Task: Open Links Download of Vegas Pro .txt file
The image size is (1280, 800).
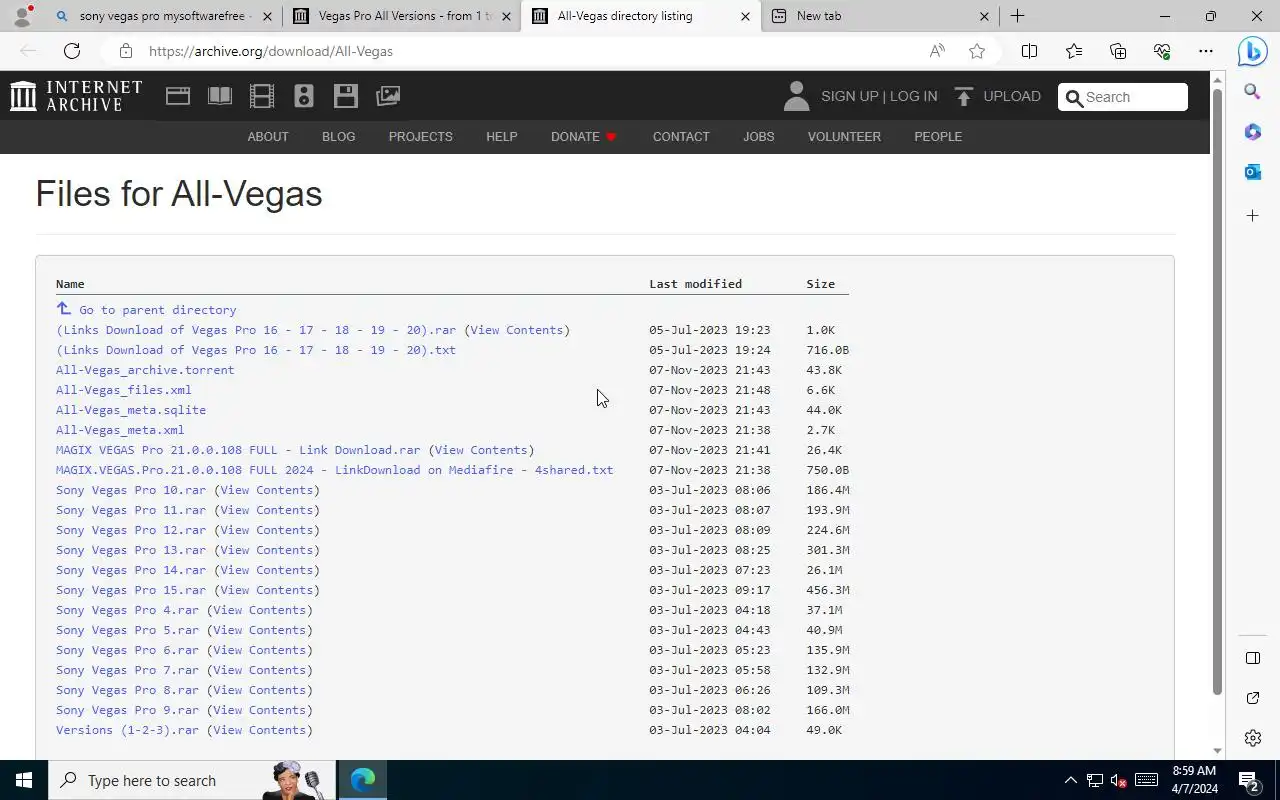Action: 256,350
